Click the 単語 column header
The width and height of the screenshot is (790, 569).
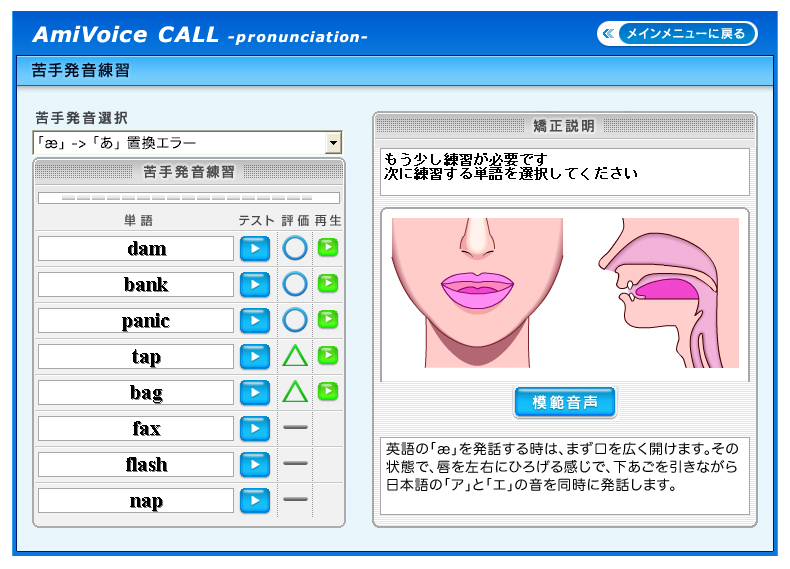click(138, 220)
